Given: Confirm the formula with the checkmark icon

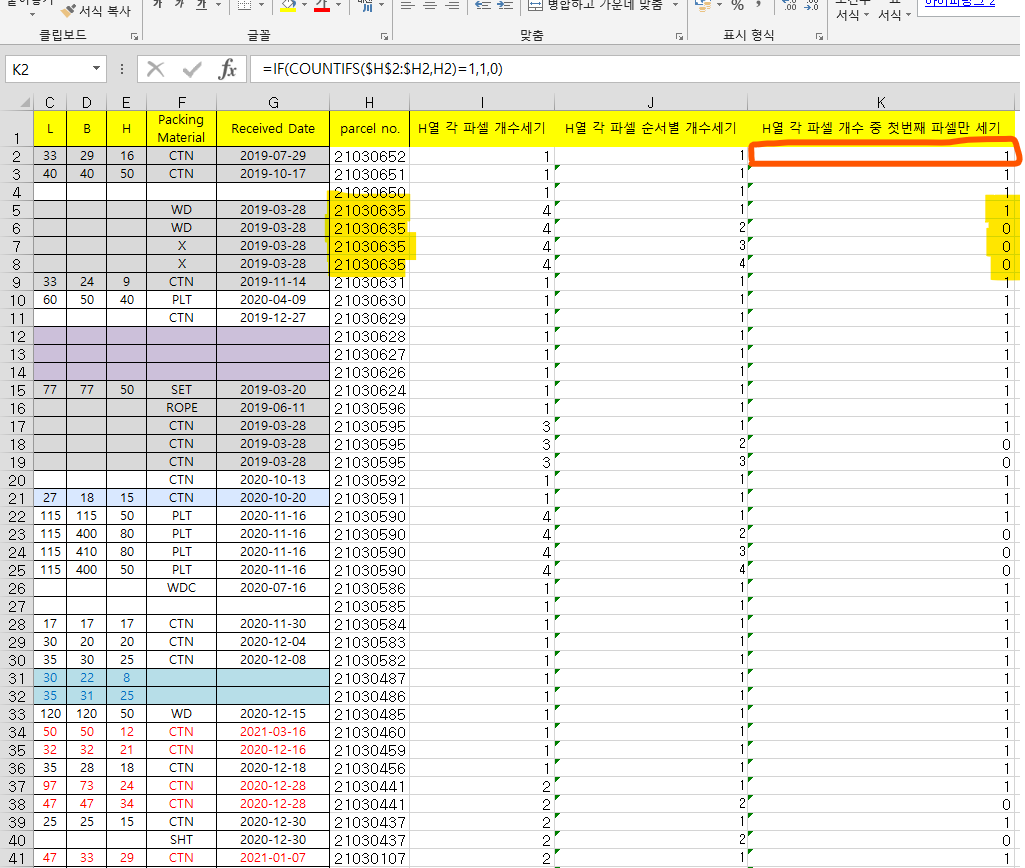Looking at the screenshot, I should point(192,69).
